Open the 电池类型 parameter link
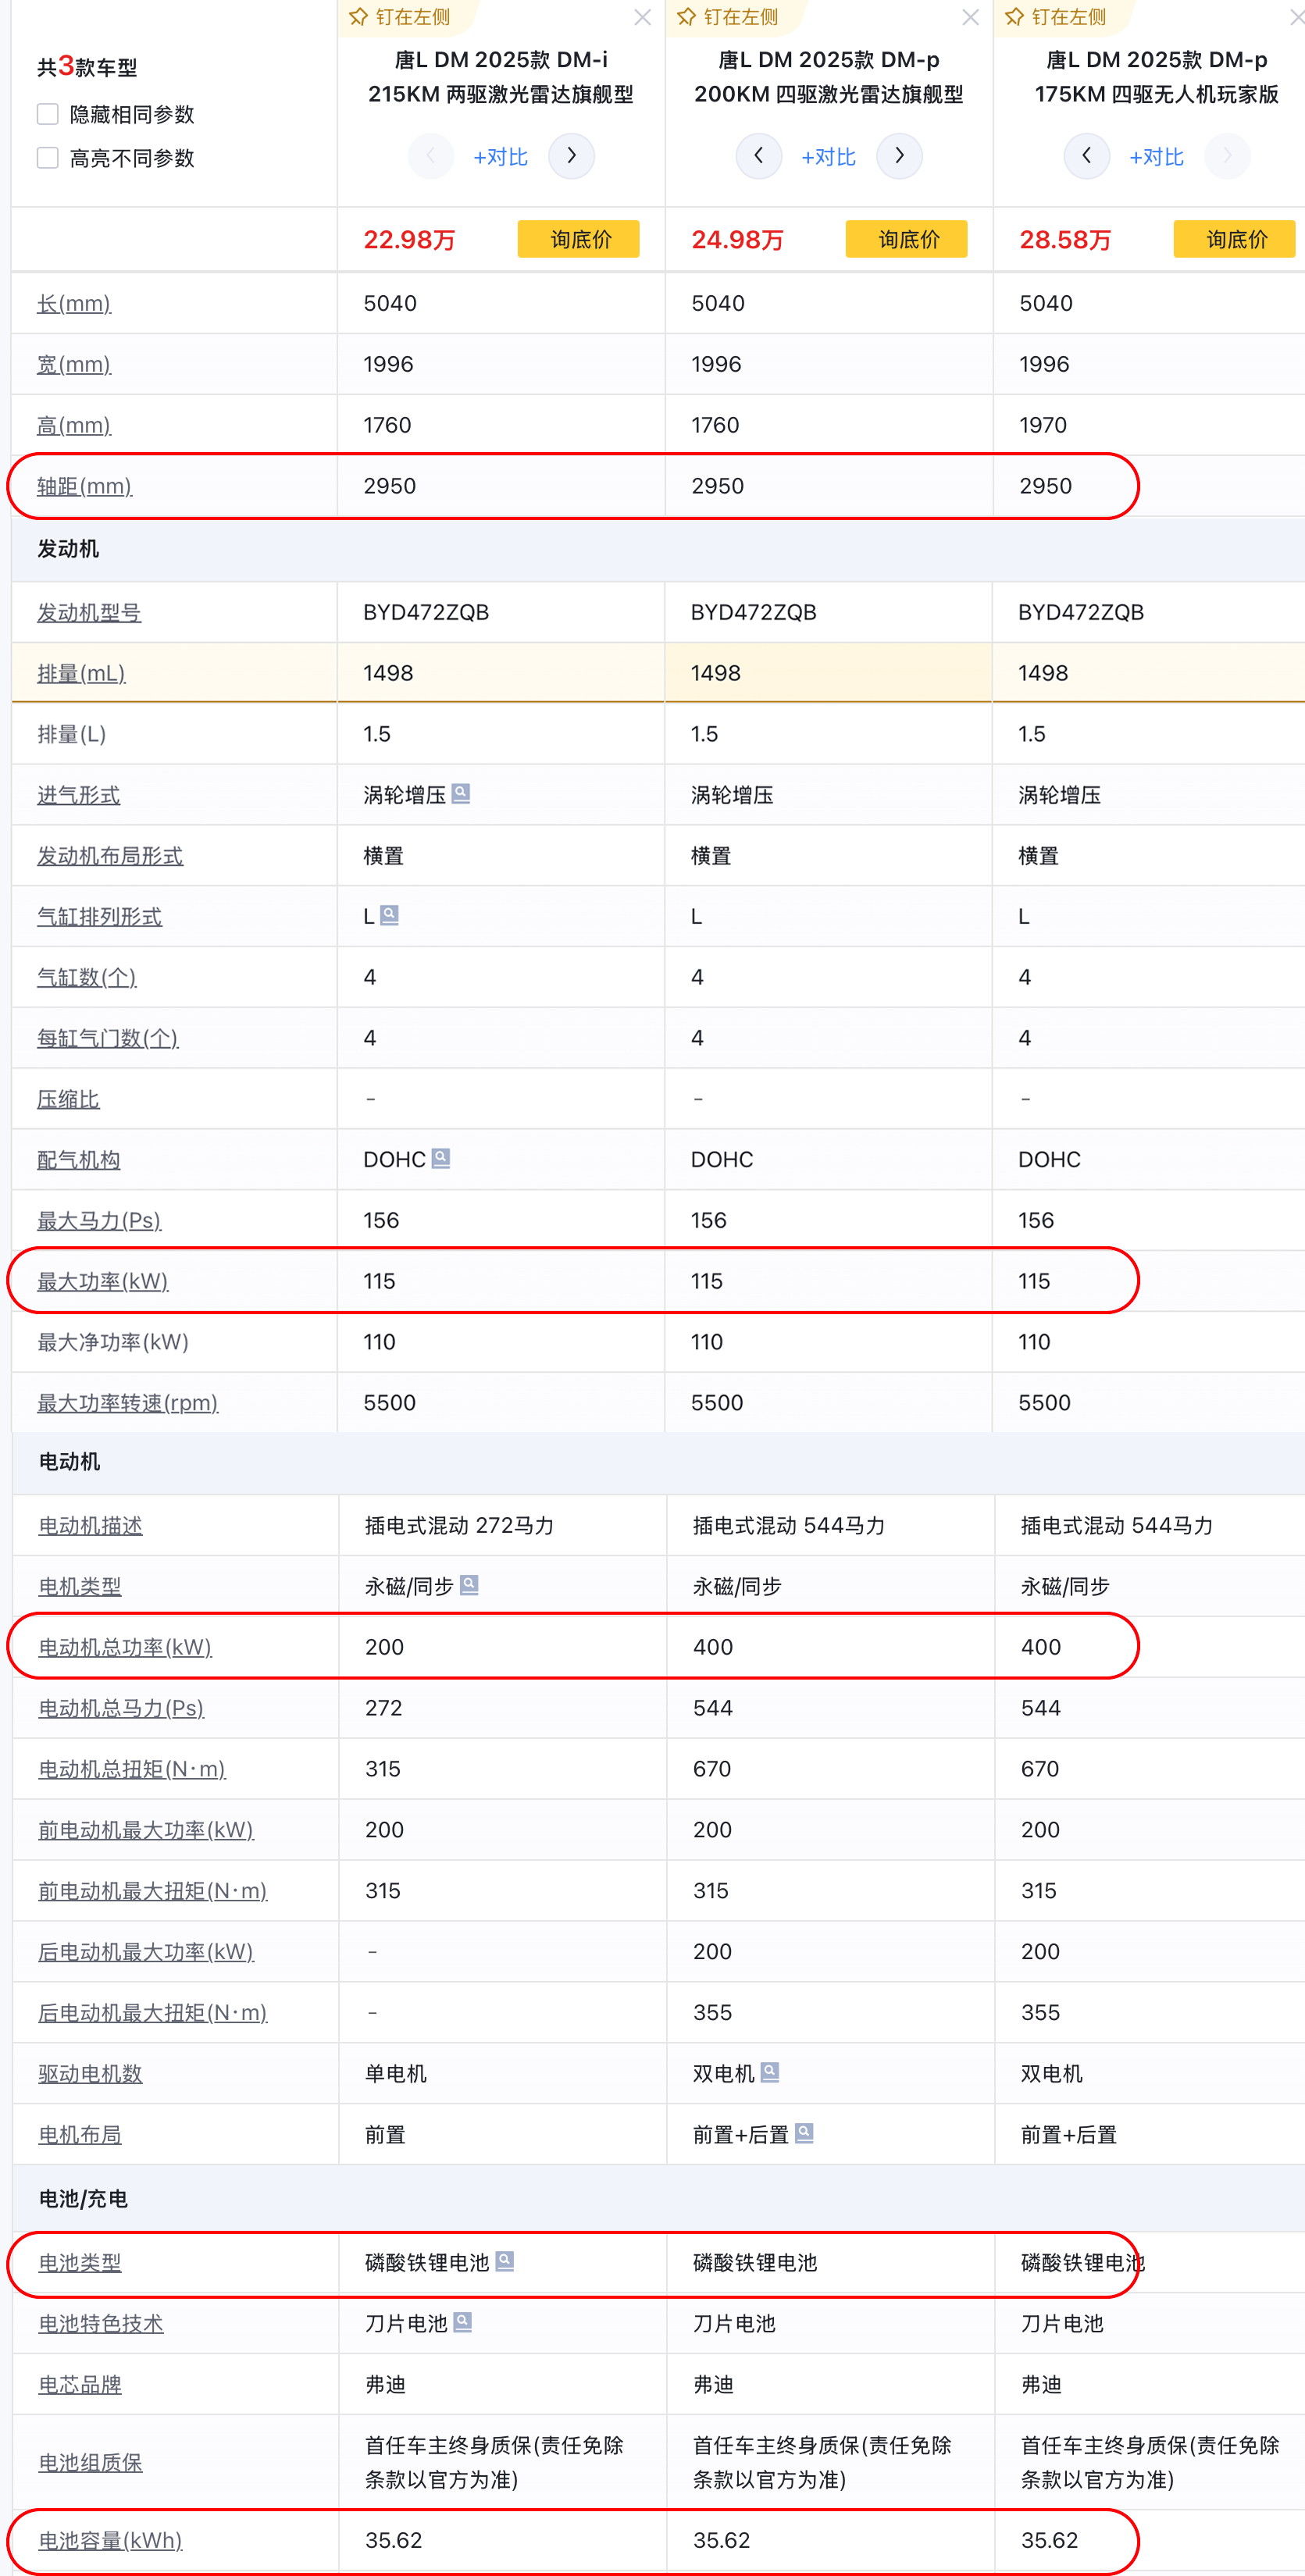This screenshot has width=1305, height=2576. click(80, 2263)
